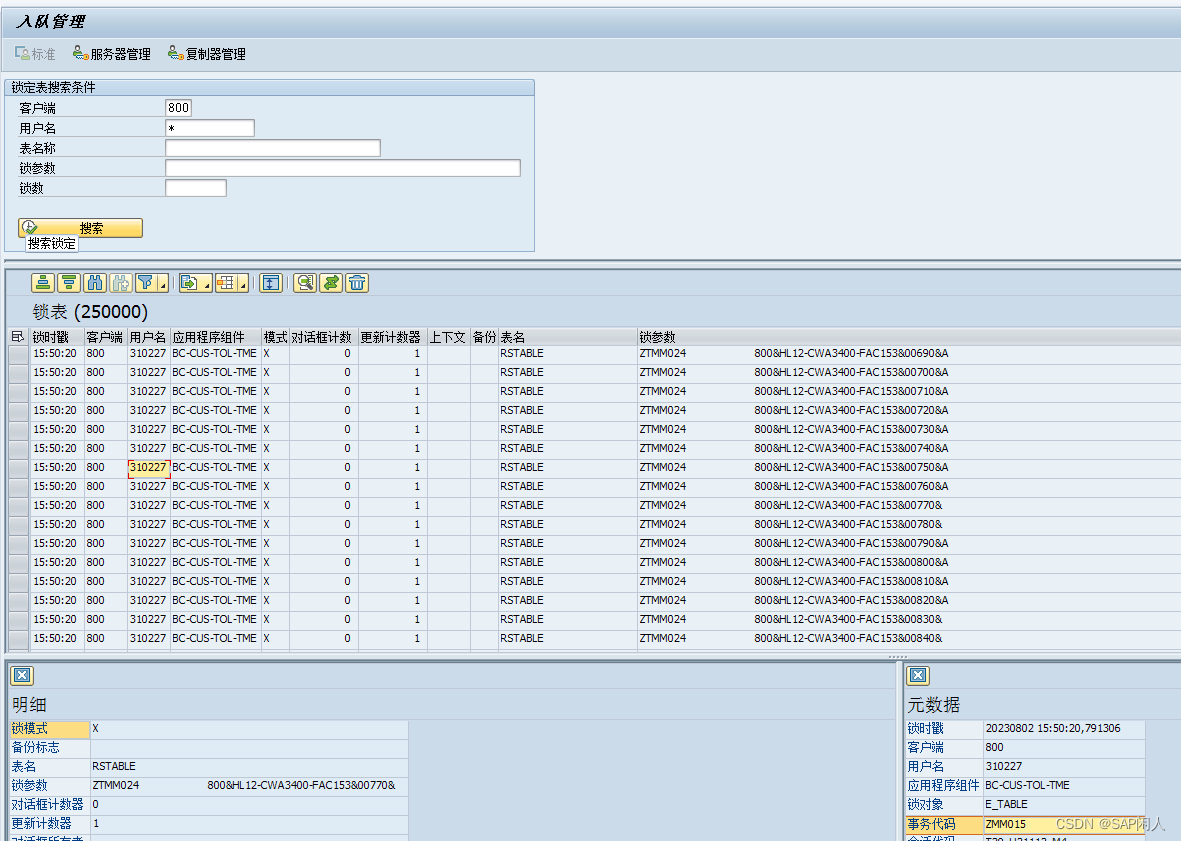Click the export spreadsheet icon
This screenshot has height=841, width=1181.
(x=189, y=283)
